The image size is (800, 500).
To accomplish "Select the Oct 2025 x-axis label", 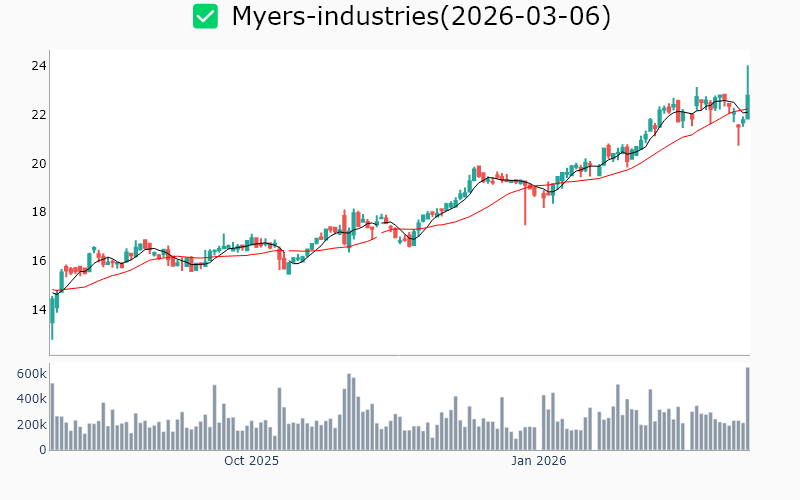I will 251,461.
